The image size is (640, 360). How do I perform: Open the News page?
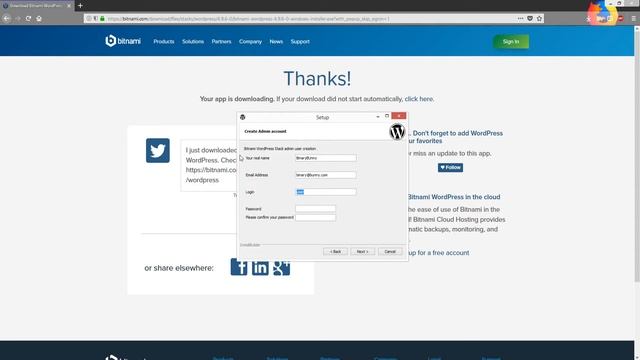[276, 41]
